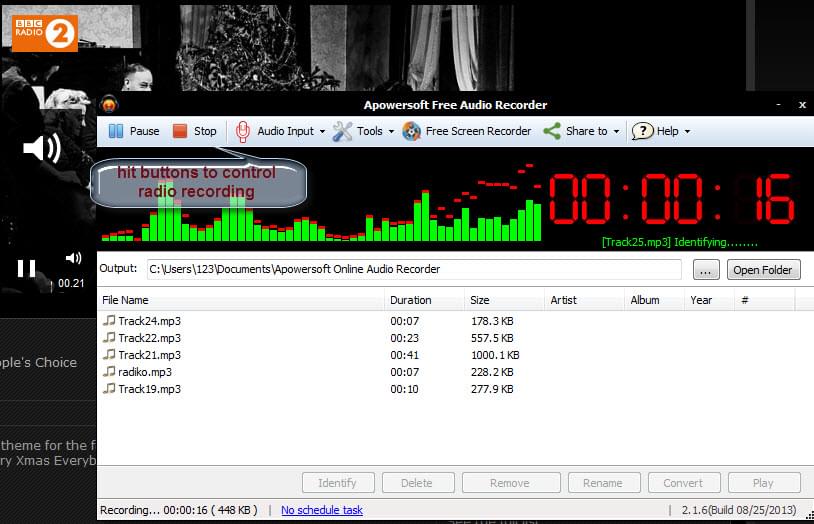This screenshot has height=524, width=814.
Task: Sort by Size column header
Action: (x=504, y=300)
